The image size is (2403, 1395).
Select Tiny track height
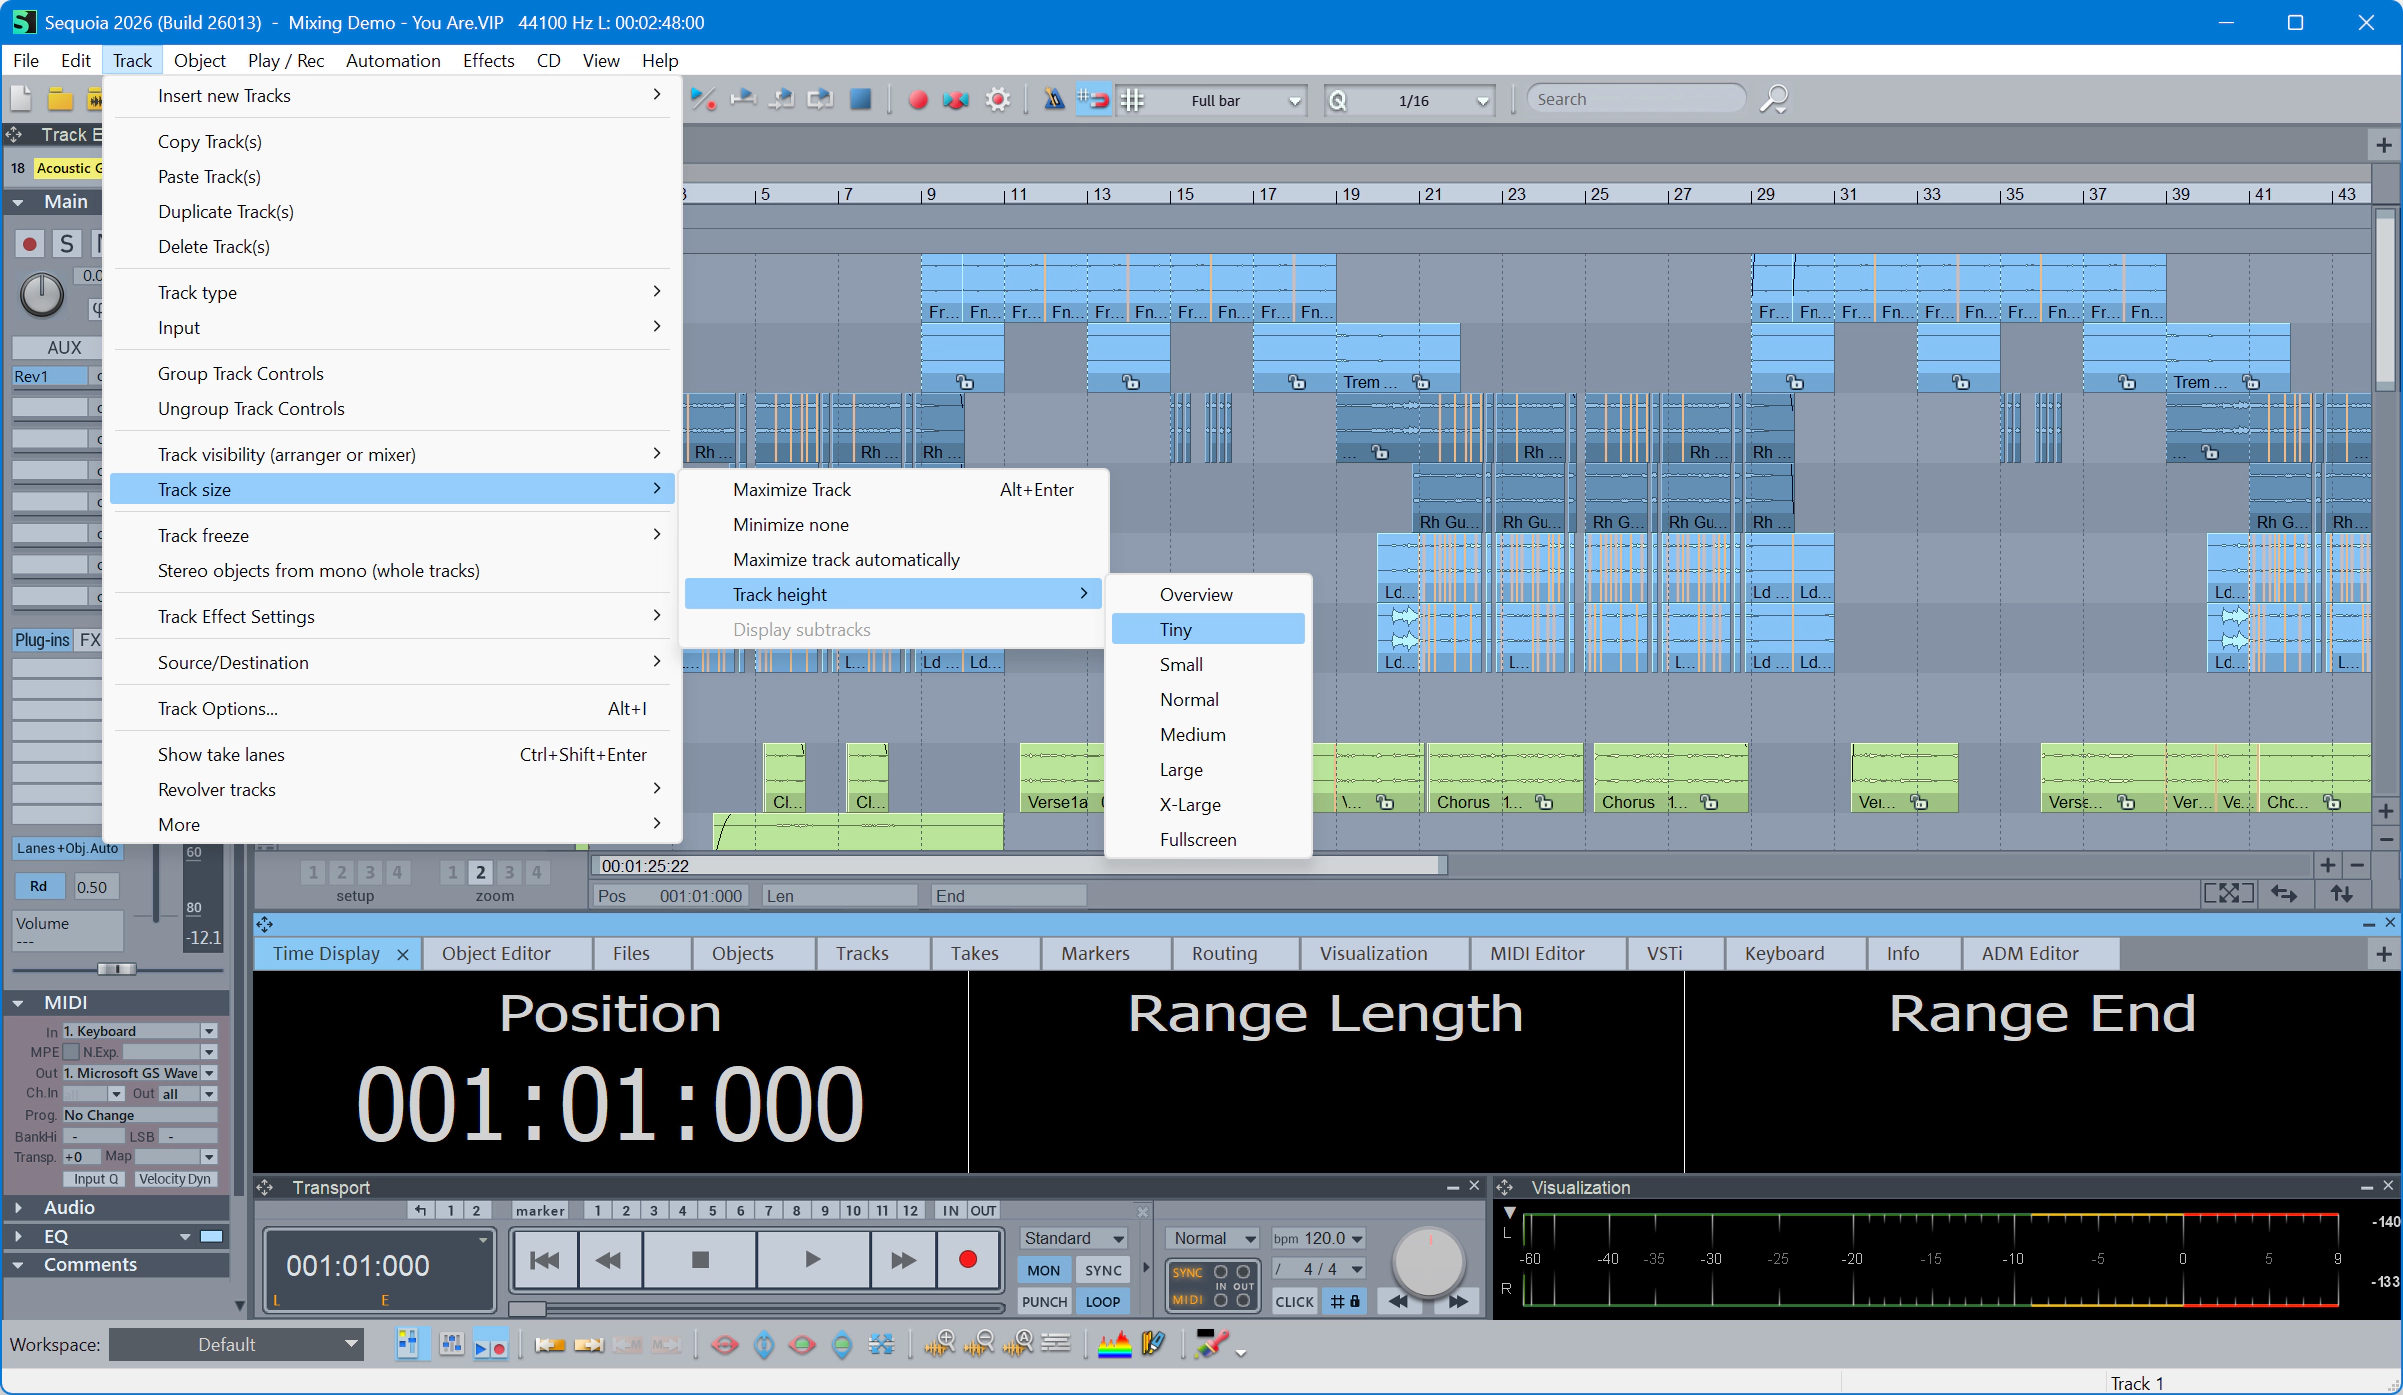[1208, 629]
